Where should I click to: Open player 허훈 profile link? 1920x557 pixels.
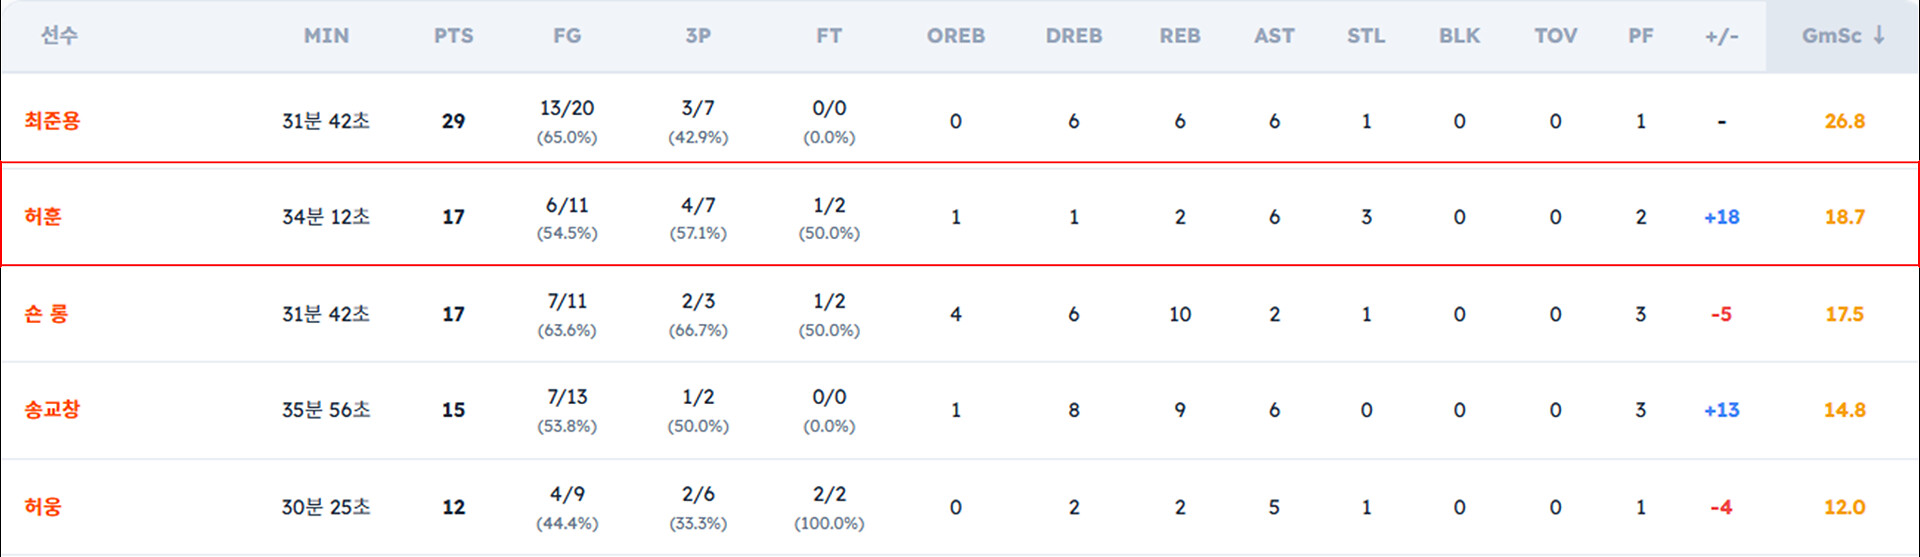43,217
